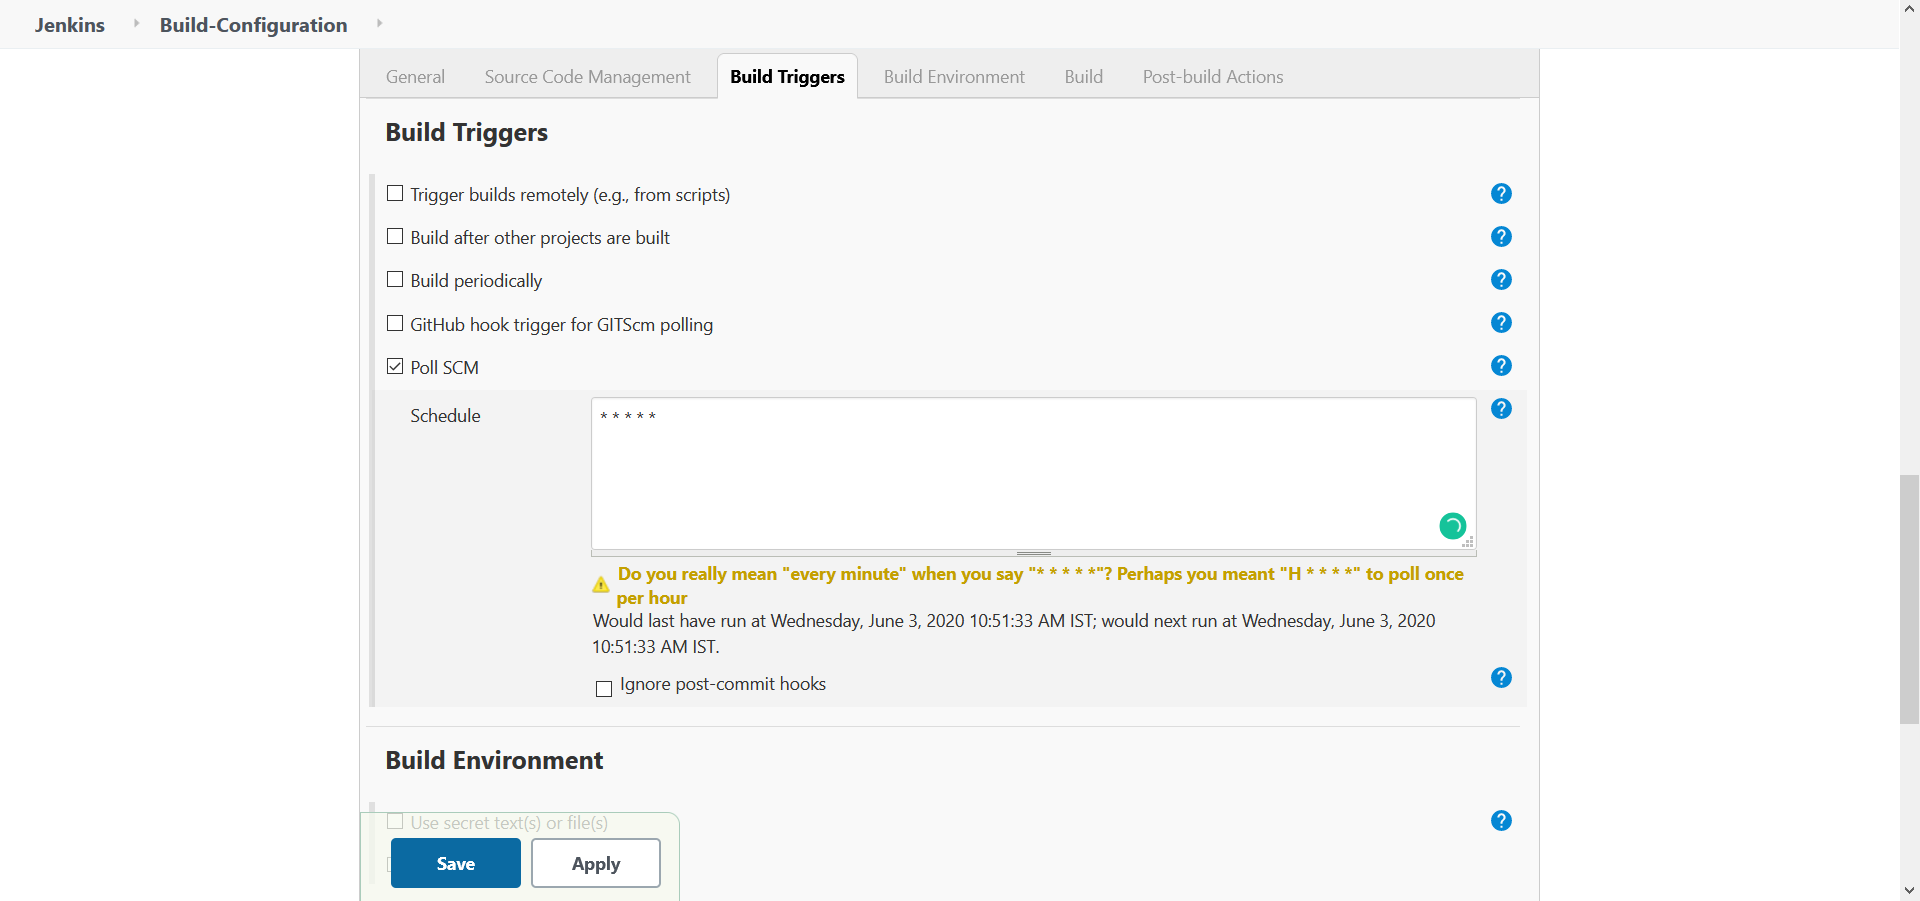The width and height of the screenshot is (1920, 901).
Task: Click the Build Triggers section heading
Action: [x=467, y=132]
